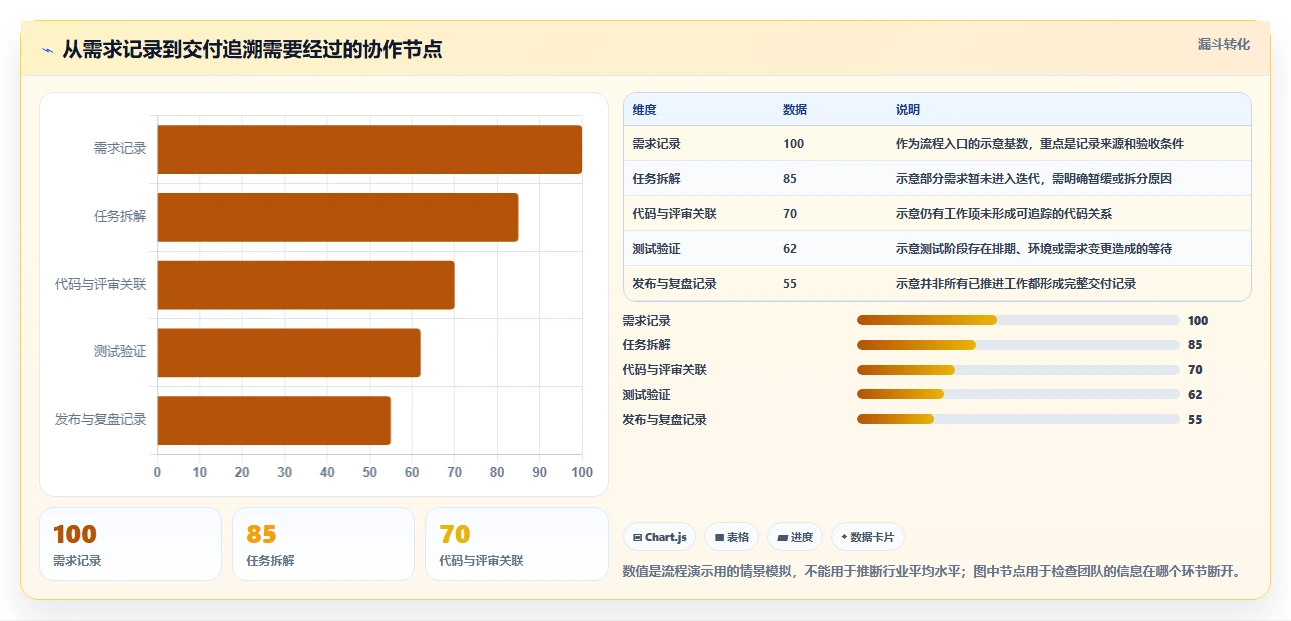This screenshot has width=1291, height=621.
Task: Click the 任务拆解 progress bar showing 85
Action: pyautogui.click(x=1018, y=345)
